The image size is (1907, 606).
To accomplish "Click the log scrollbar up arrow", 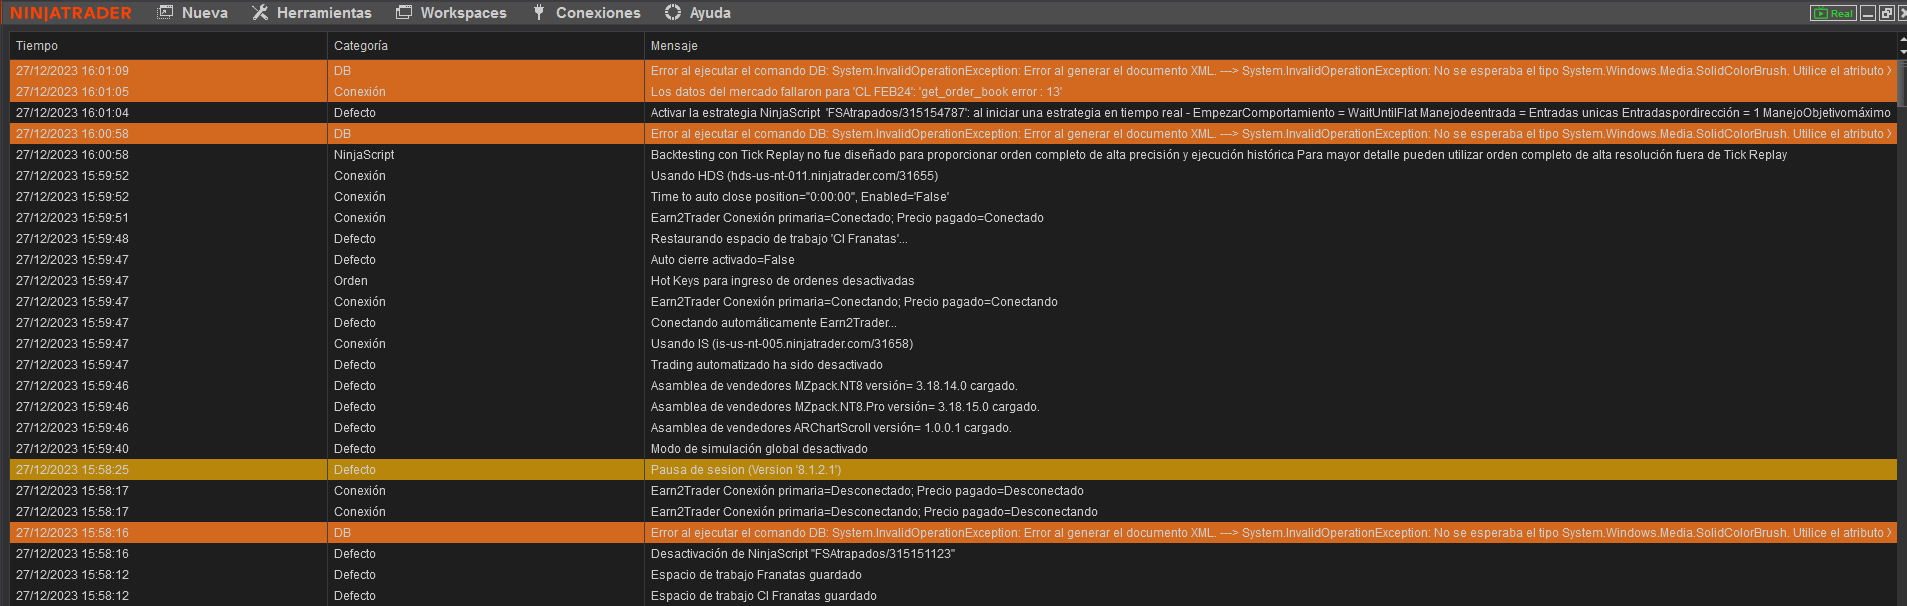I will (1902, 40).
